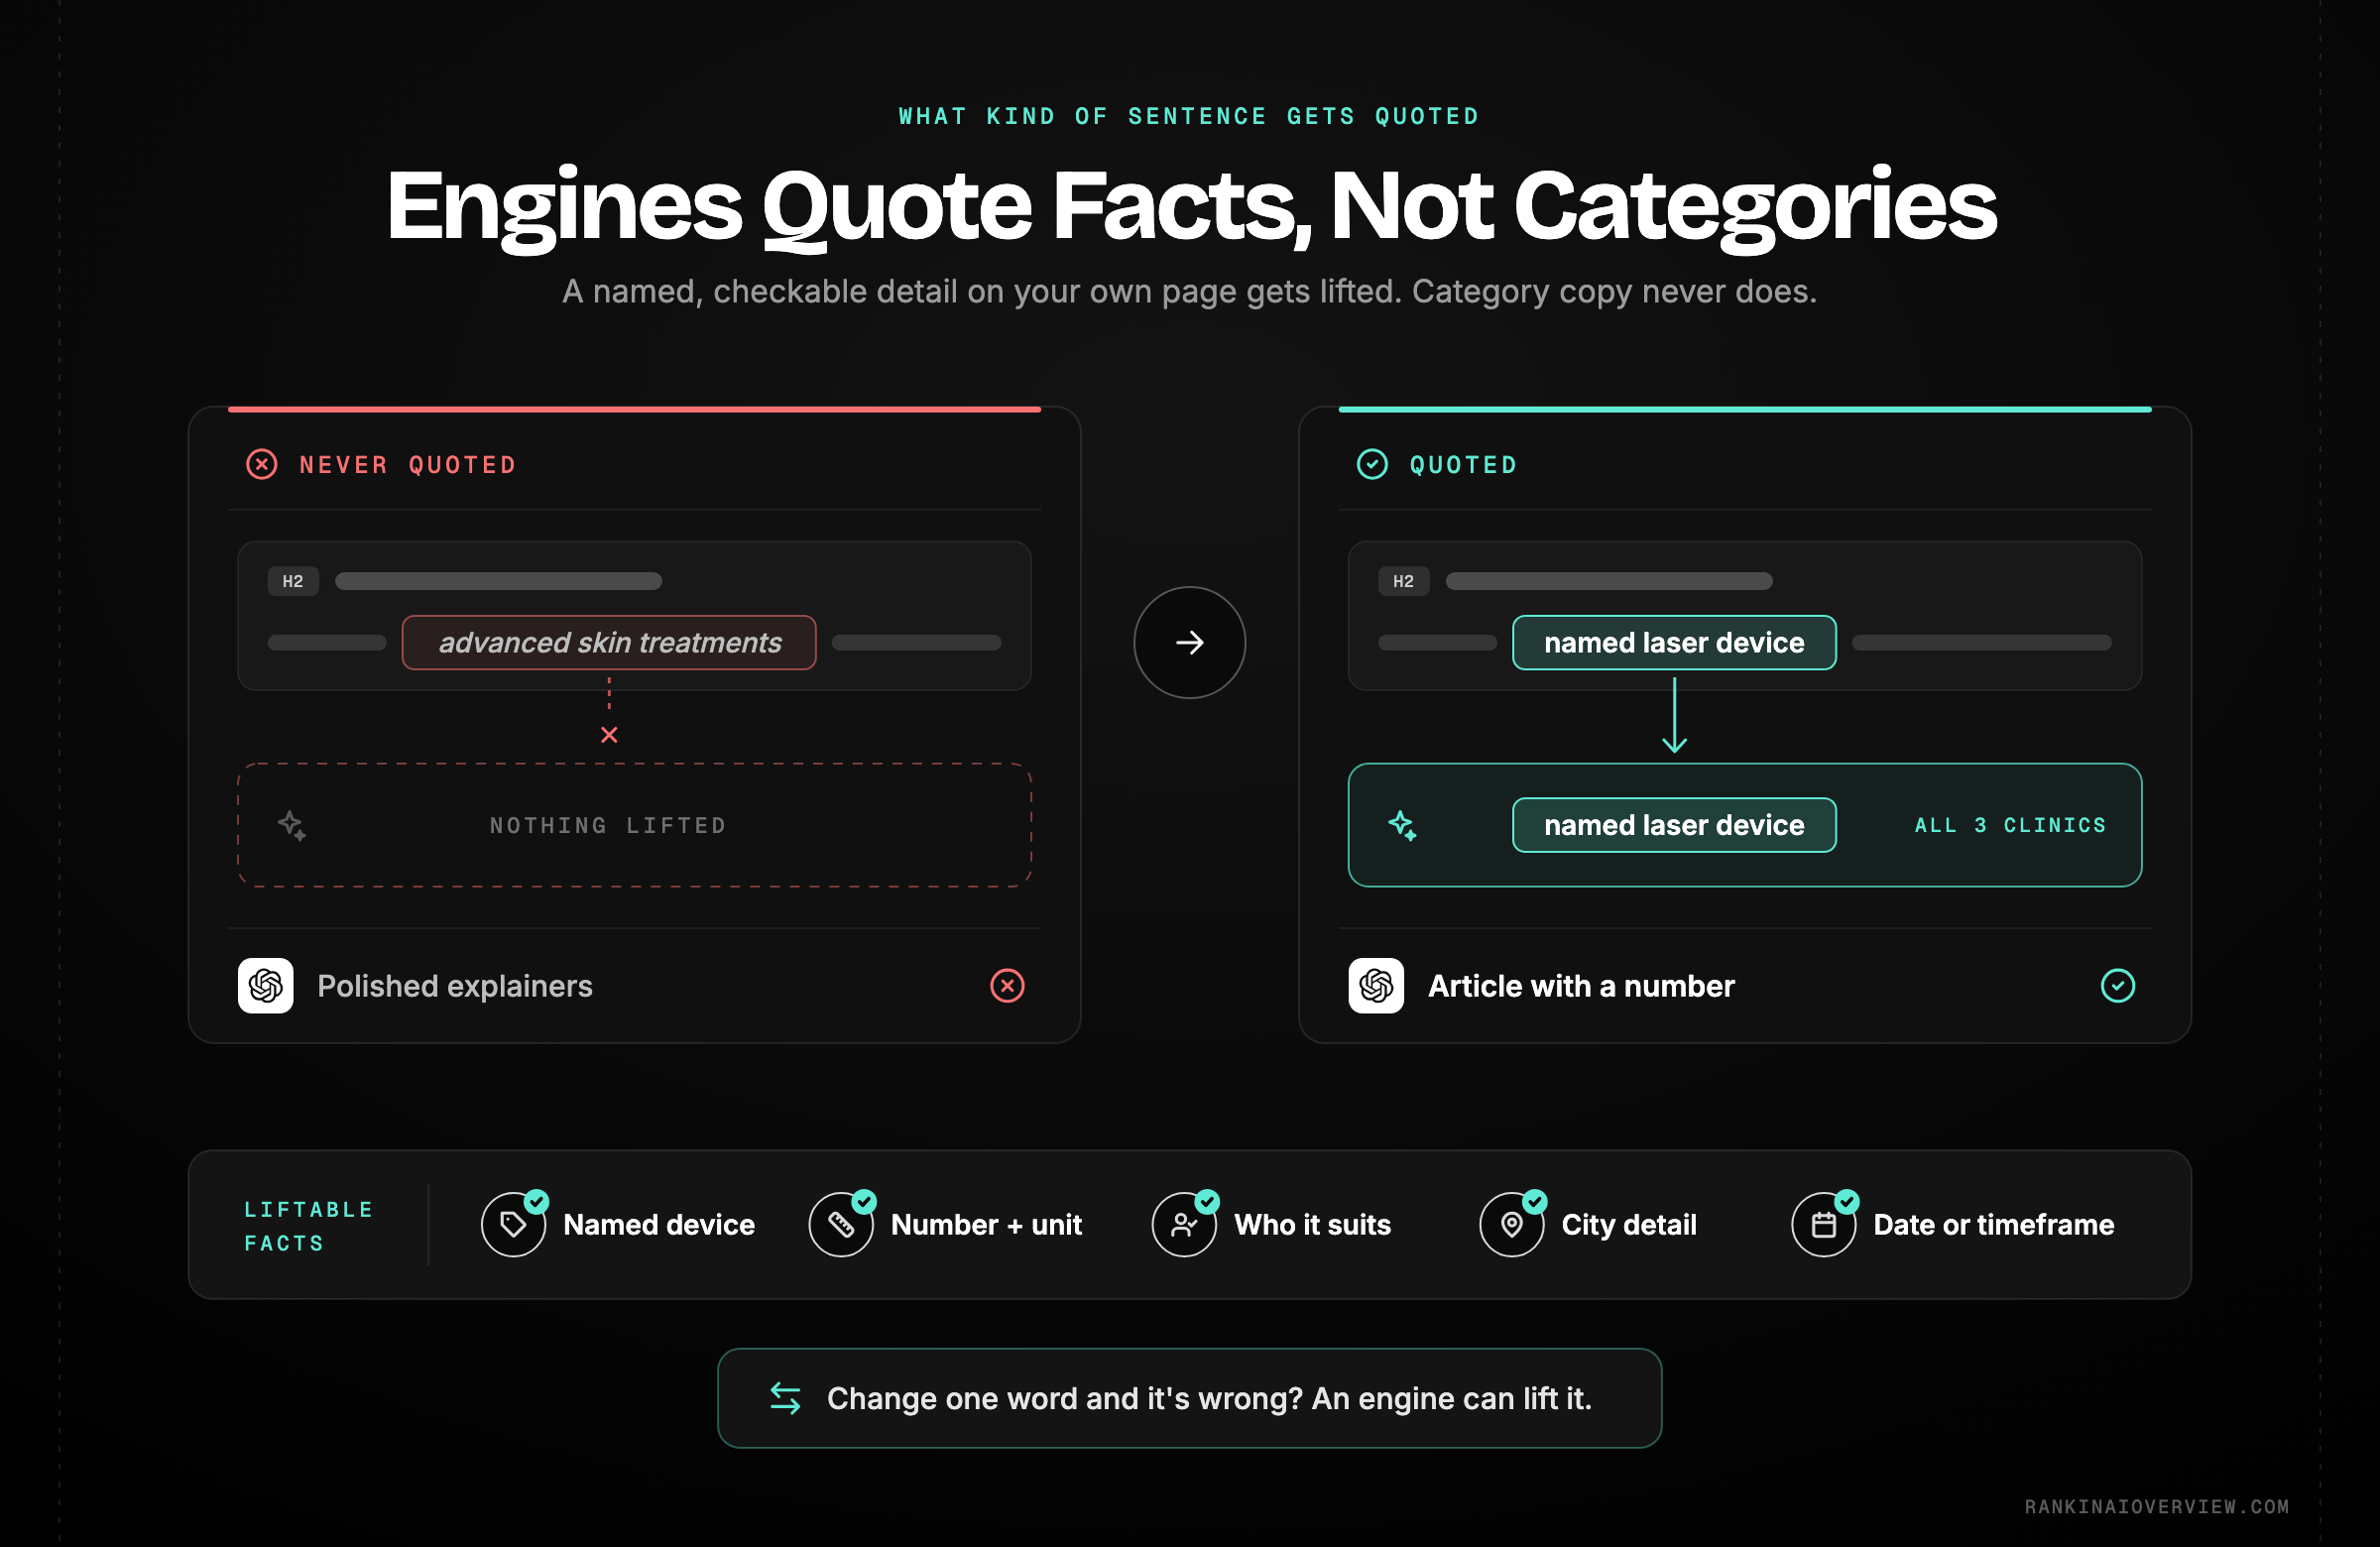The height and width of the screenshot is (1547, 2380).
Task: Click the Date or timeframe label
Action: pyautogui.click(x=1993, y=1224)
